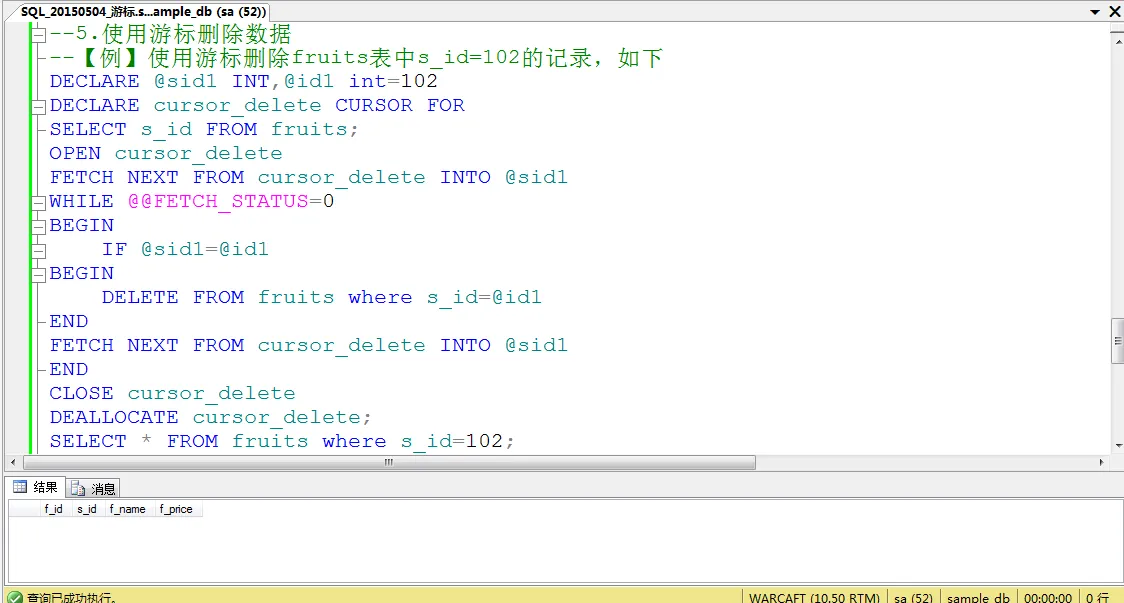The image size is (1124, 603).
Task: Click the sa (52) login in status bar
Action: [x=913, y=597]
